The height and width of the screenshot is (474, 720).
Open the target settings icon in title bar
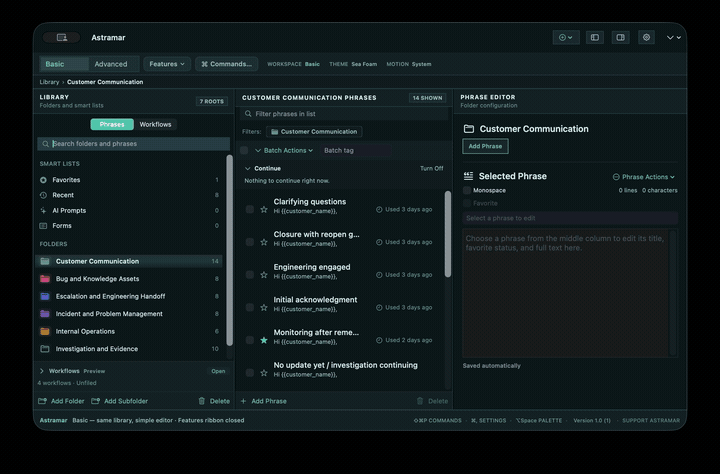(x=646, y=38)
